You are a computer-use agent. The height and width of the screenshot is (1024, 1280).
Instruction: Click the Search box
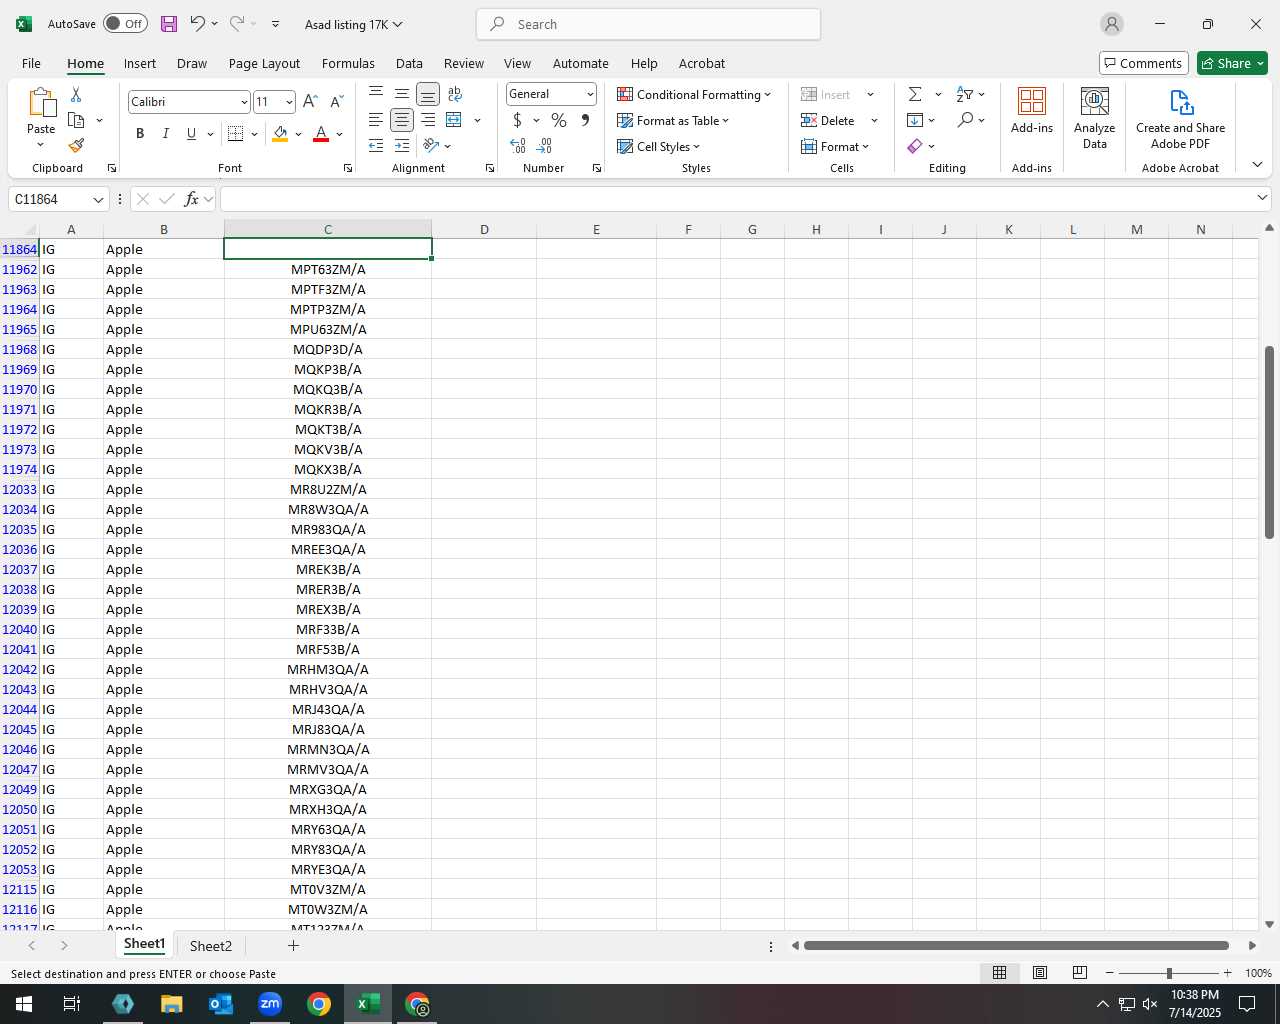coord(648,24)
